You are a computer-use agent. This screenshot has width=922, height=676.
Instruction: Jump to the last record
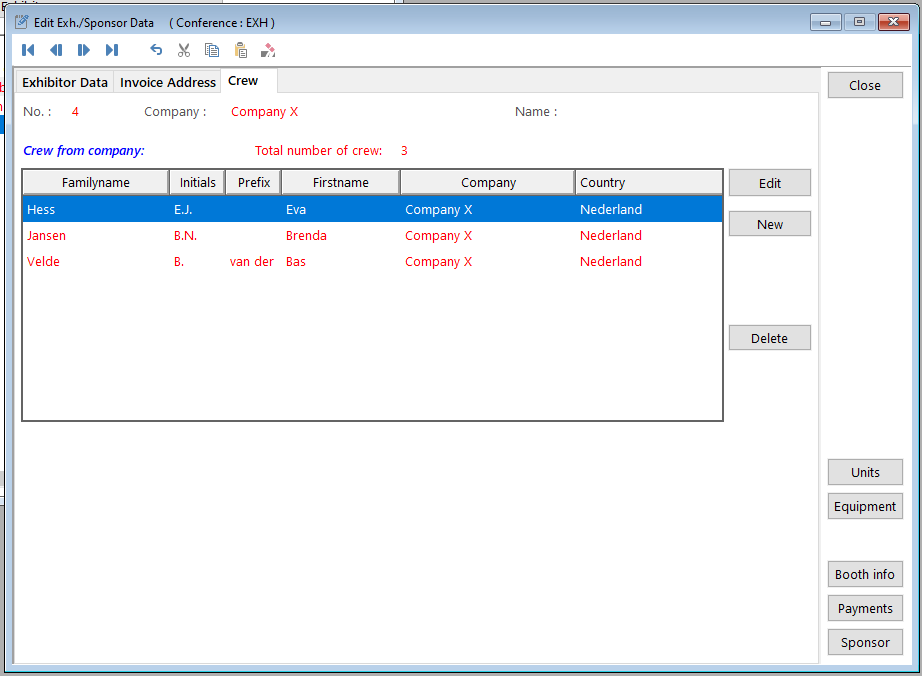[x=112, y=50]
